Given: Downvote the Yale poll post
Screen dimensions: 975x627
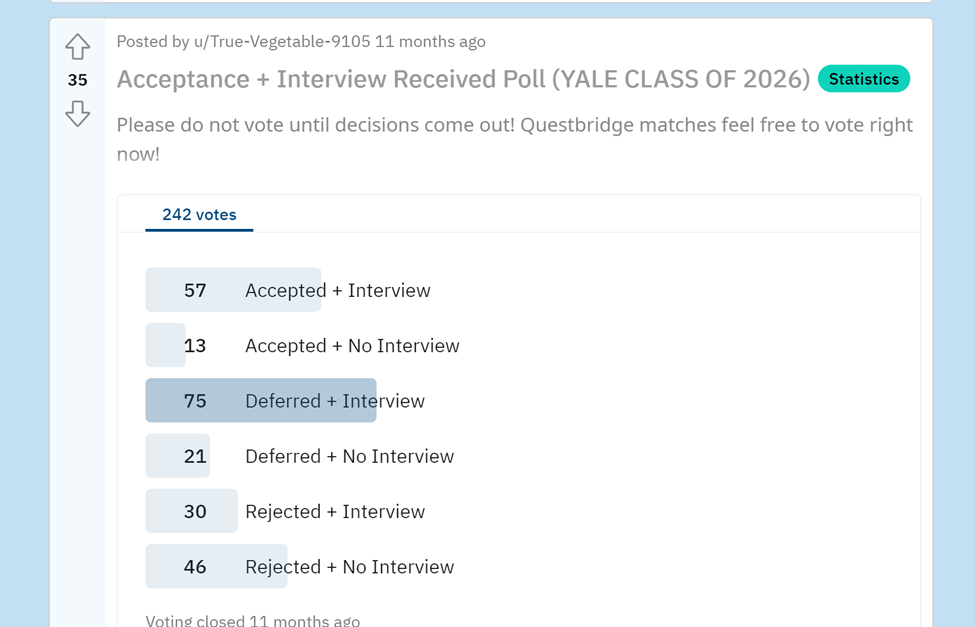Looking at the screenshot, I should point(78,114).
